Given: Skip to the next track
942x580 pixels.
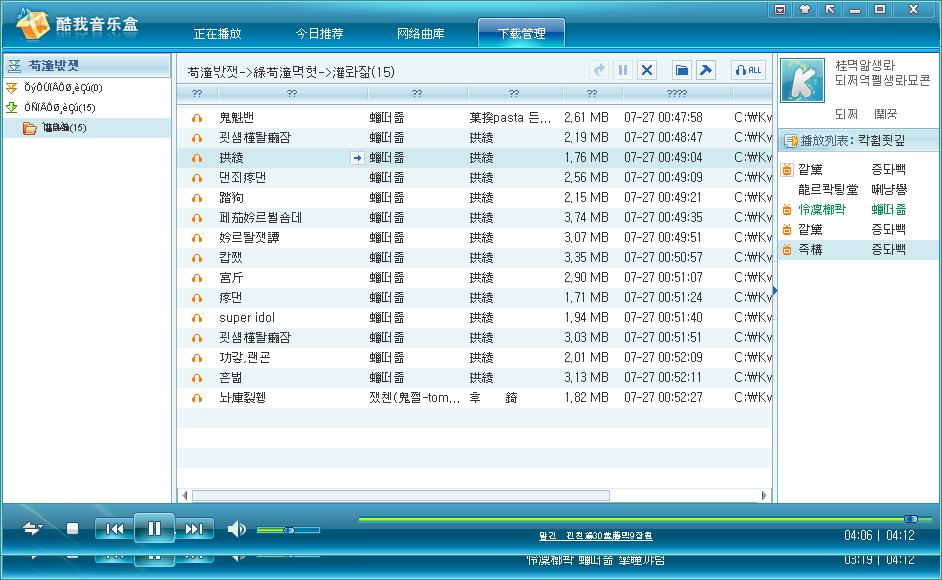Looking at the screenshot, I should [x=194, y=529].
